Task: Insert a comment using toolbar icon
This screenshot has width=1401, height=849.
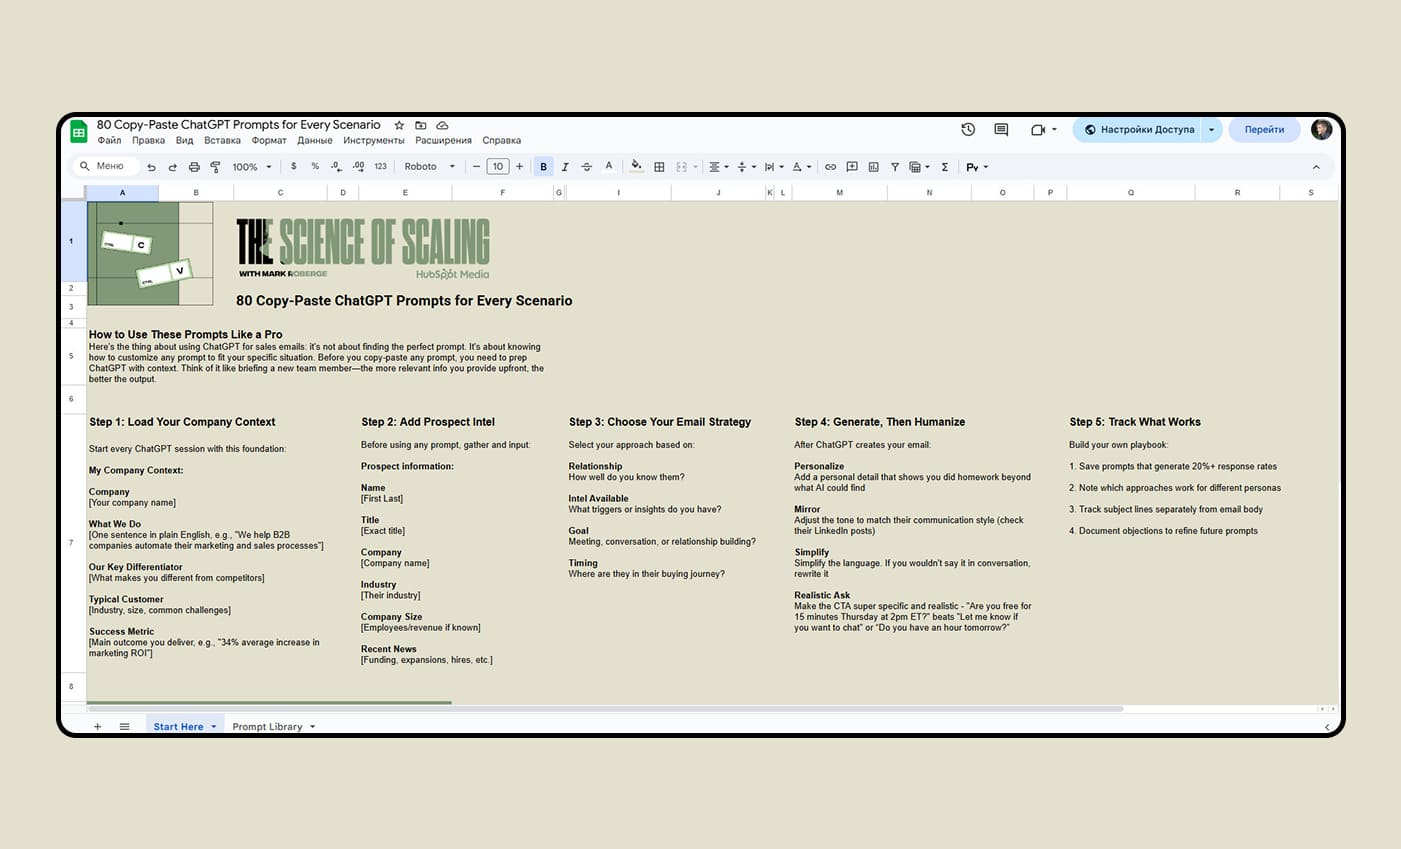Action: click(x=851, y=167)
